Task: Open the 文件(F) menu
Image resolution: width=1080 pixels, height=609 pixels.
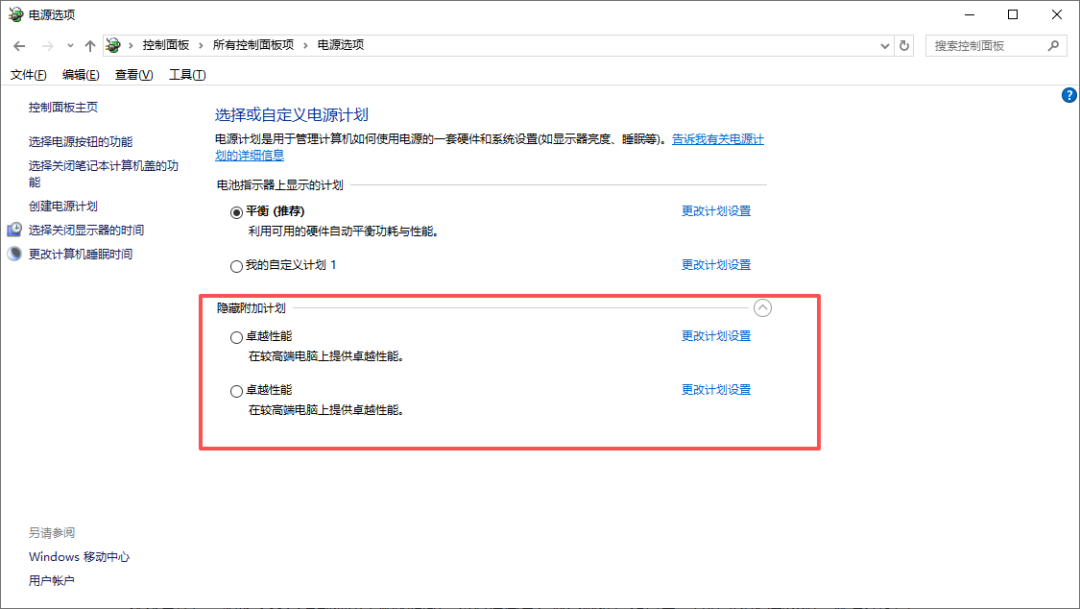Action: 28,74
